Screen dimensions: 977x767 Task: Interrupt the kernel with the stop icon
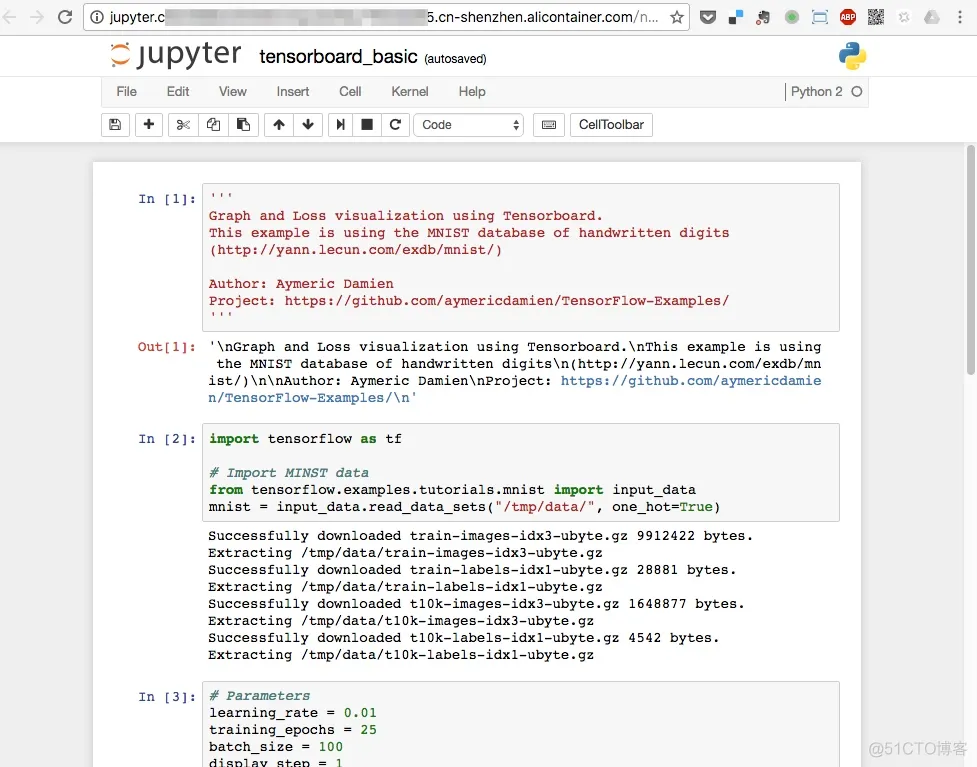[367, 125]
